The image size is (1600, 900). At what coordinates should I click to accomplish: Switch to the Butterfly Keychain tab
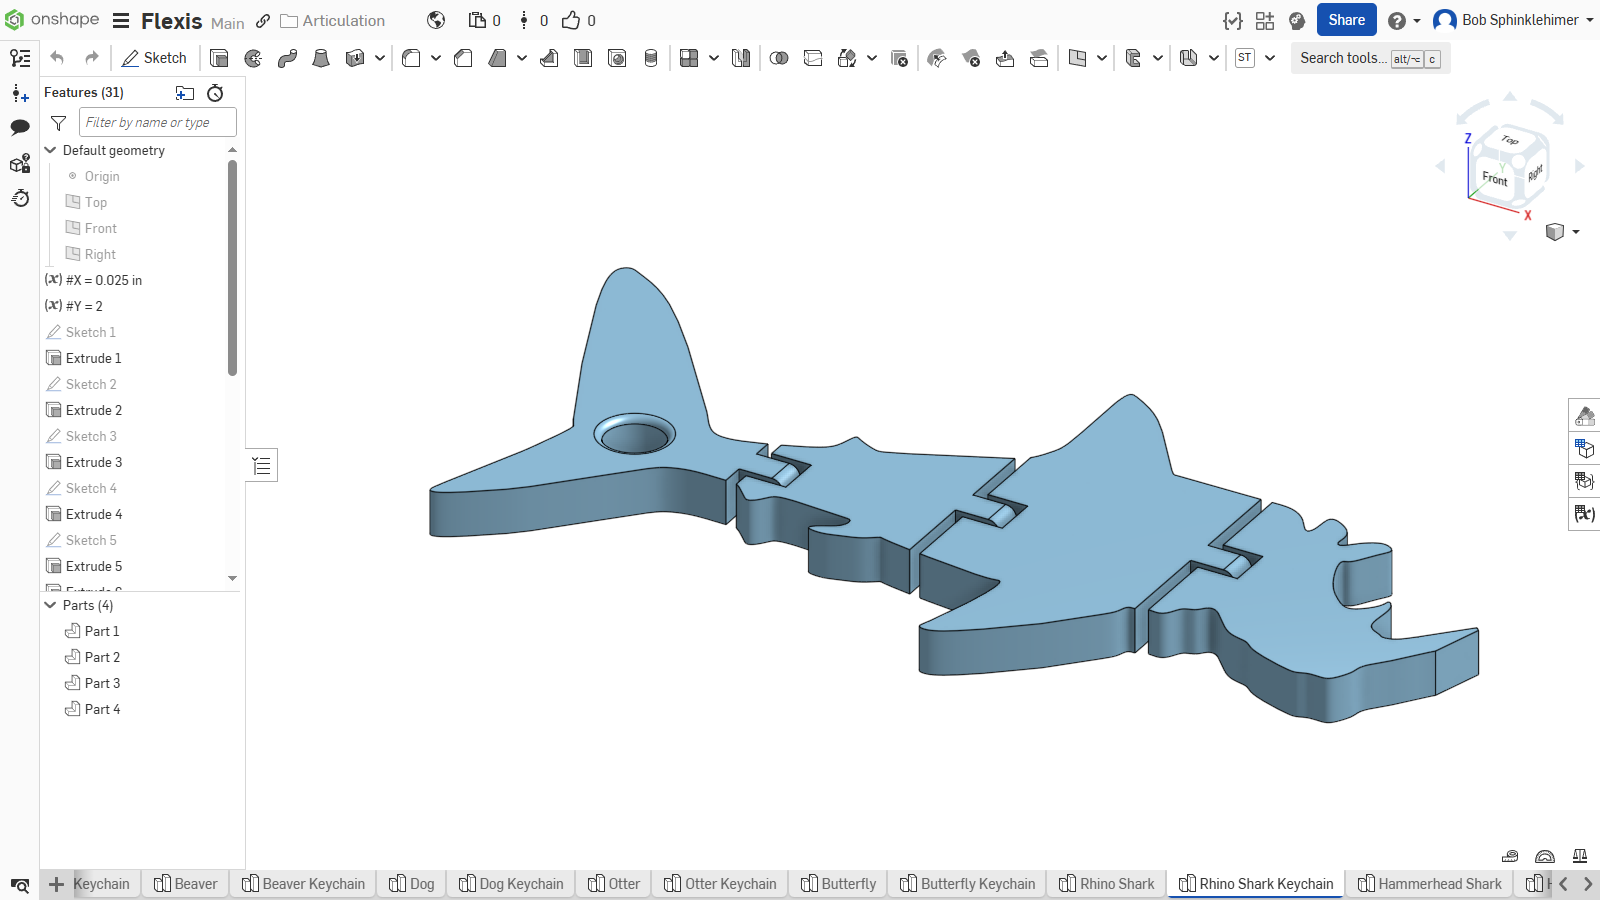click(967, 884)
